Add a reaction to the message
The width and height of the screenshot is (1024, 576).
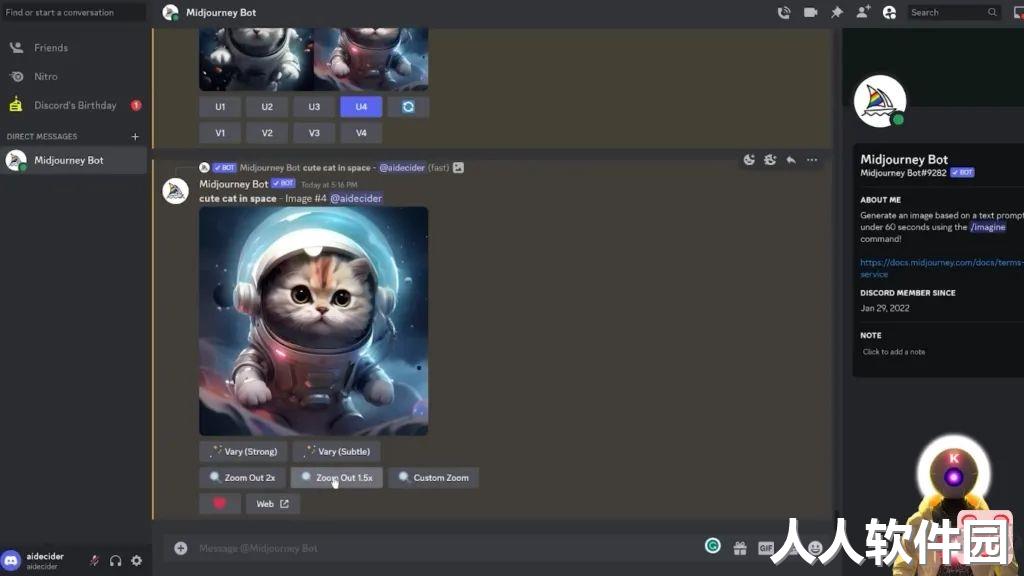(x=749, y=160)
